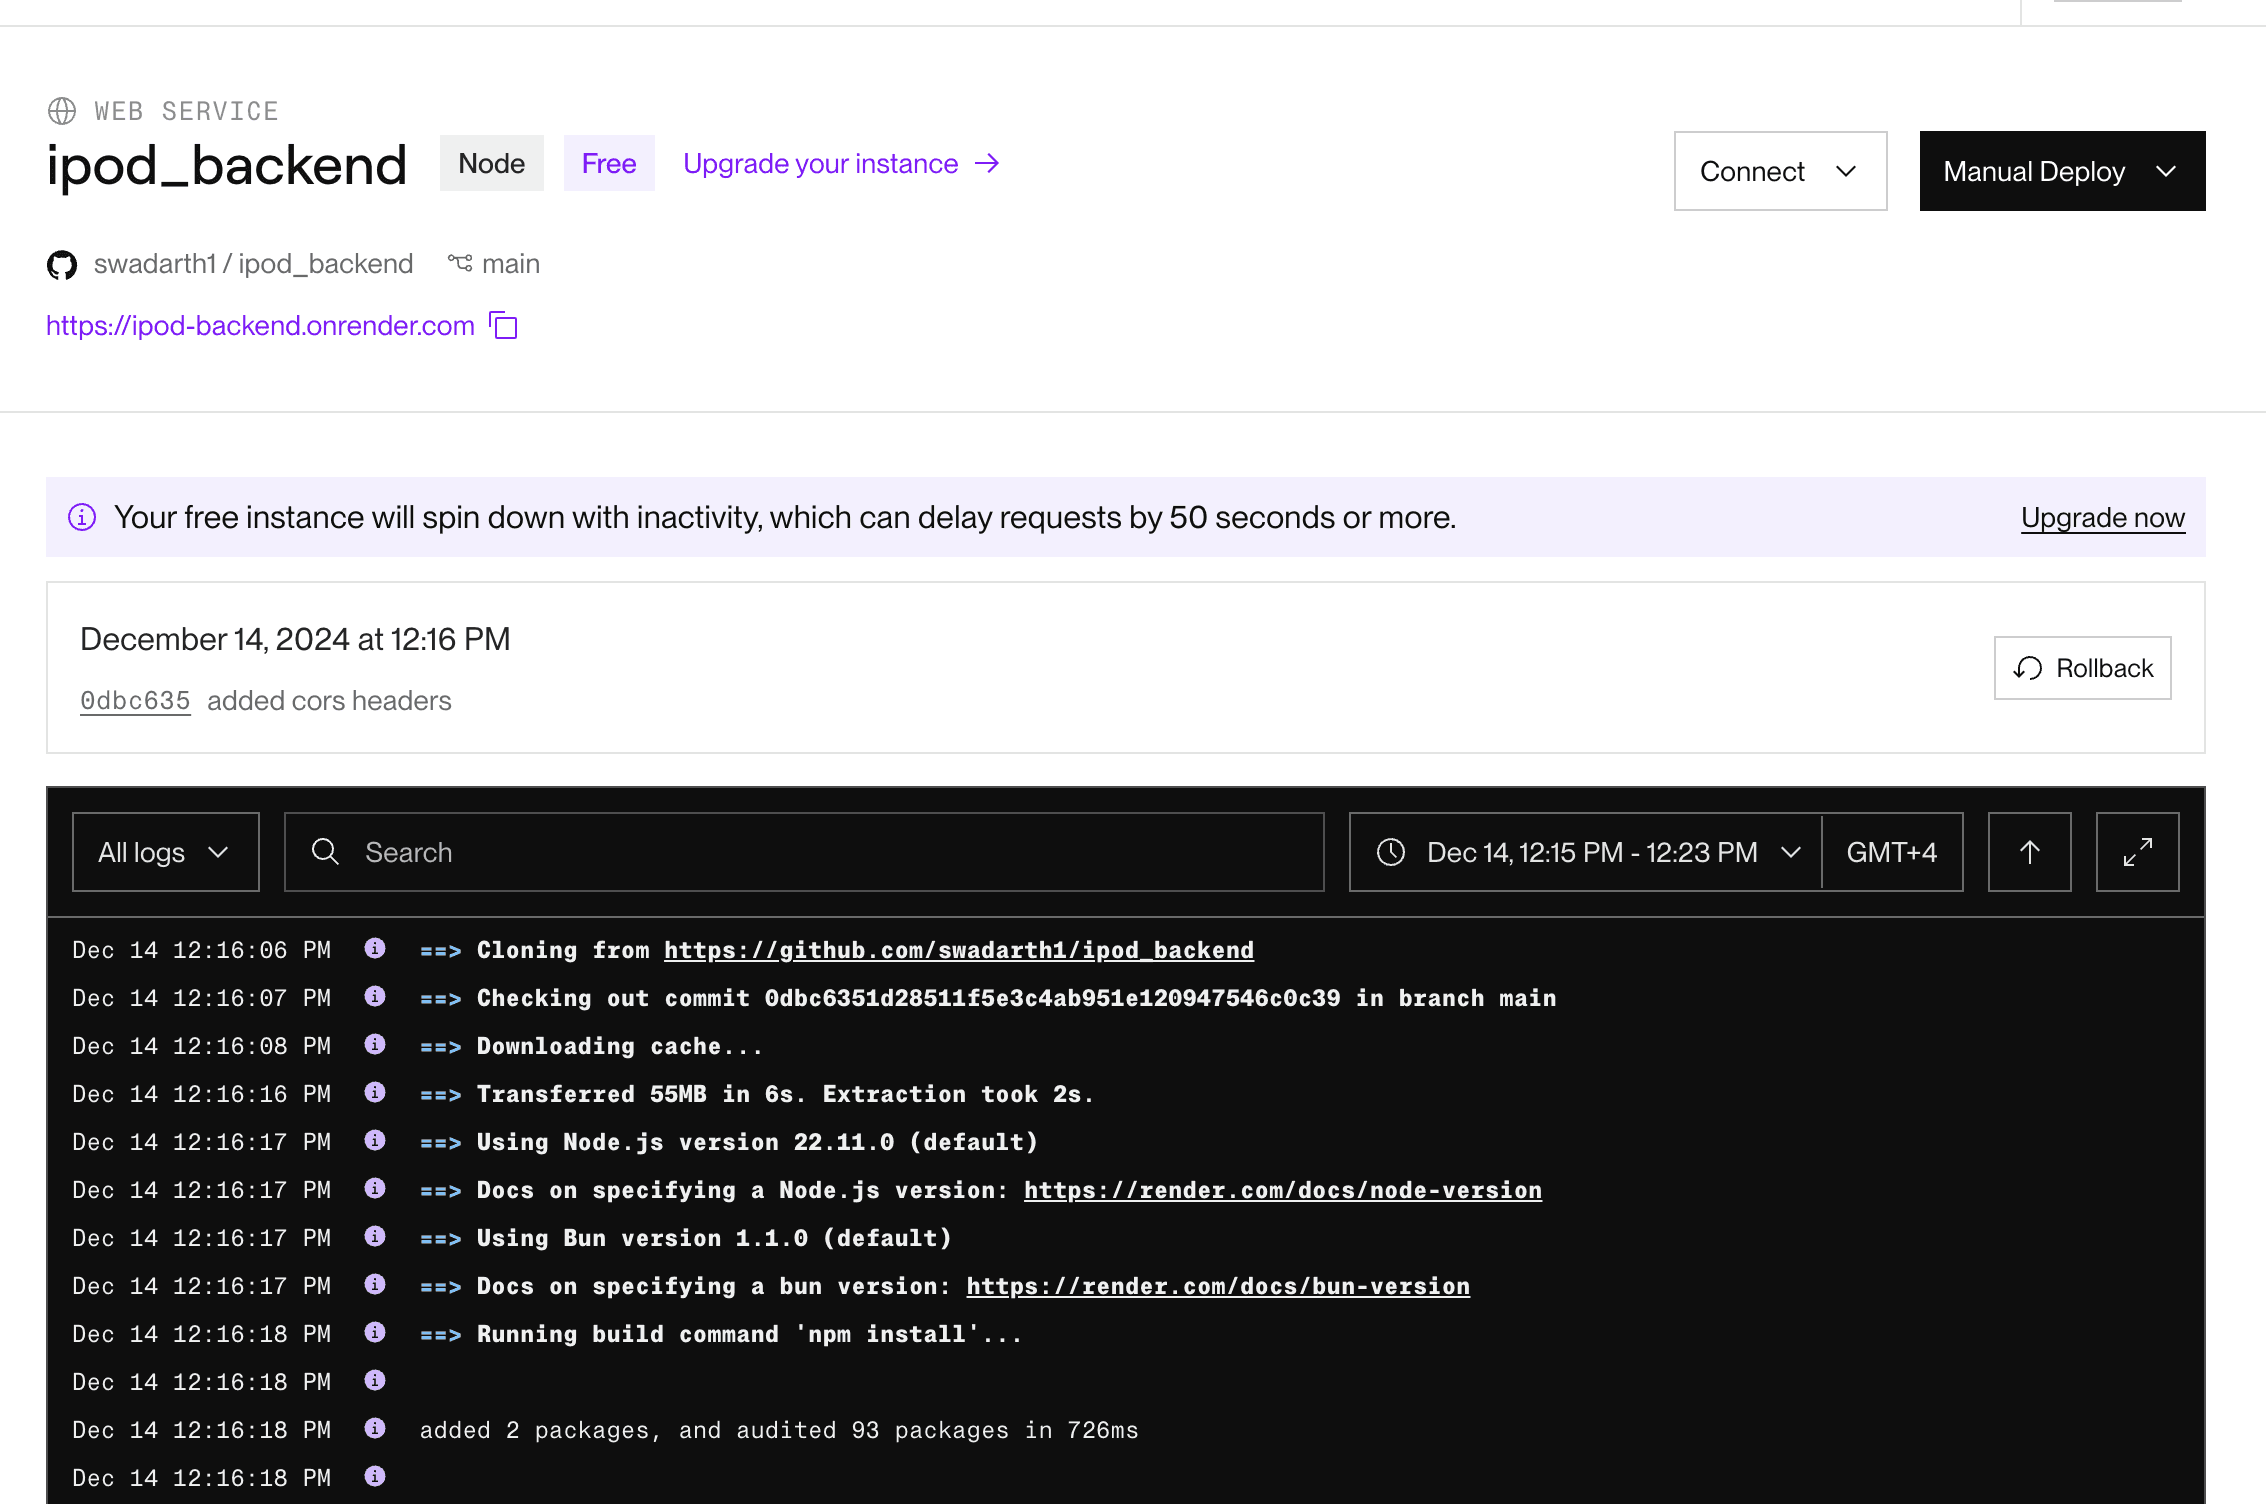This screenshot has width=2266, height=1504.
Task: Switch timezone via GMT+4 button
Action: pos(1891,852)
